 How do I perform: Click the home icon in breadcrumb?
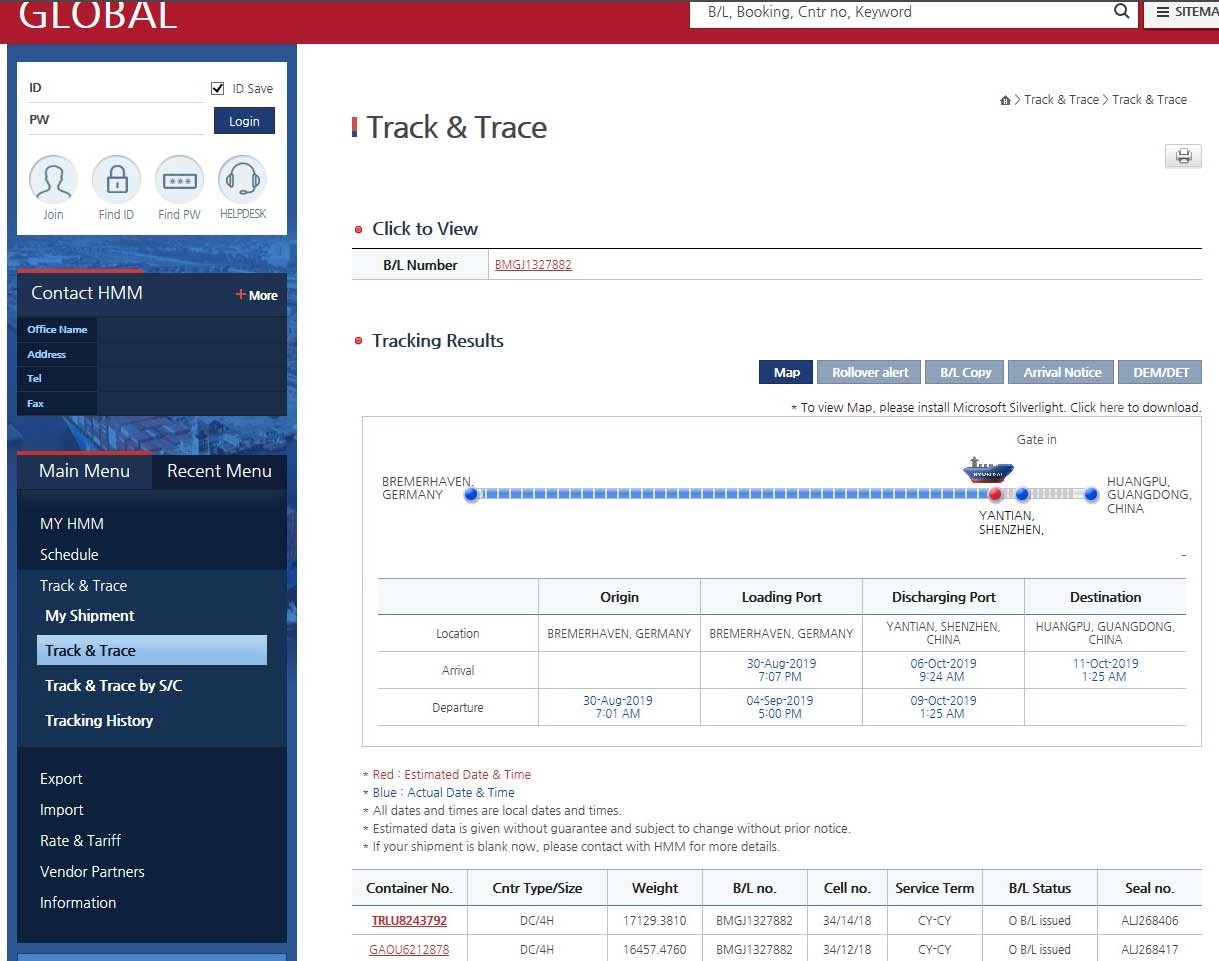point(1005,100)
